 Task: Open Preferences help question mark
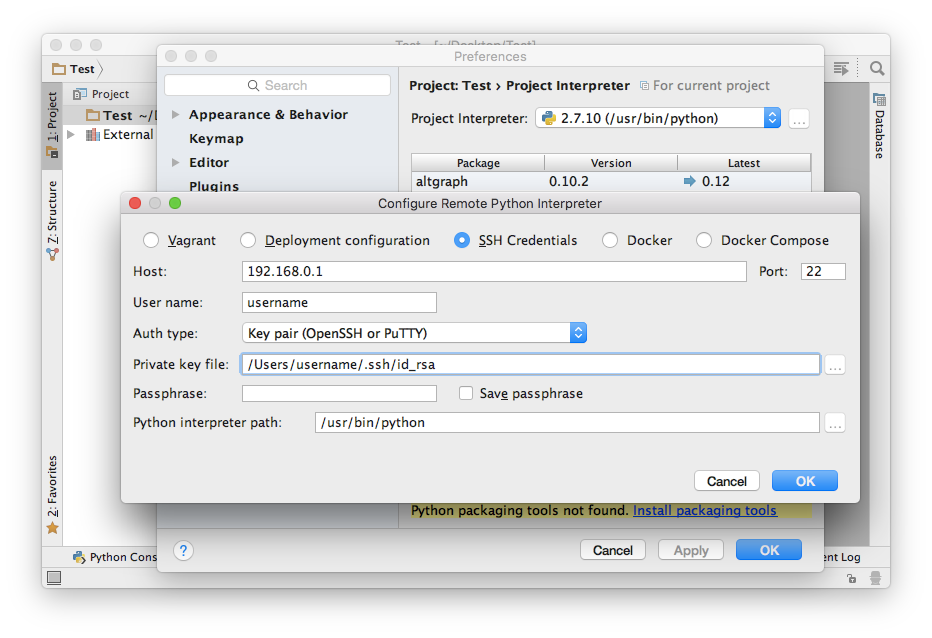pos(184,551)
